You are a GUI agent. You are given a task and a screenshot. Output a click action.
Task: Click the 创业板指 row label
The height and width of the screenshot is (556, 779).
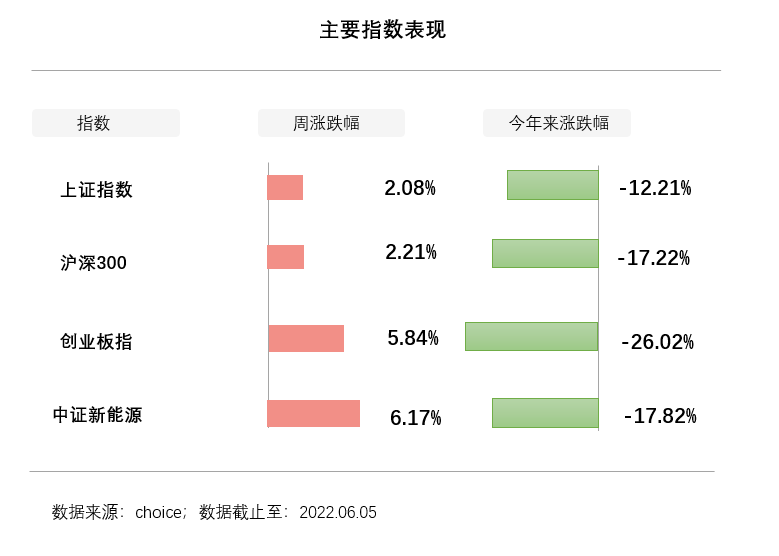(96, 341)
